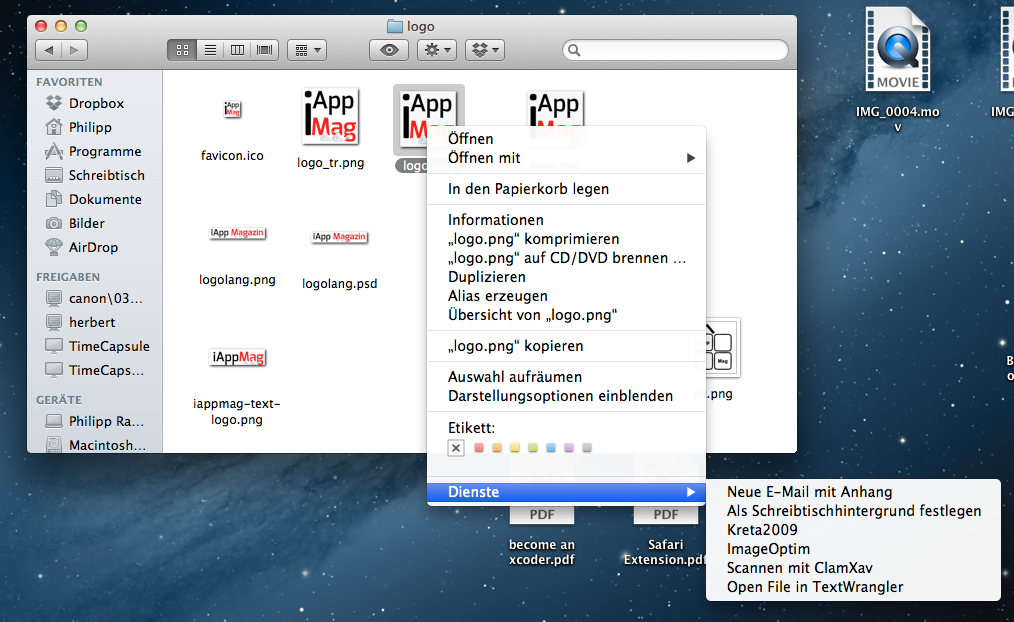Expand the Dienste submenu

(566, 492)
